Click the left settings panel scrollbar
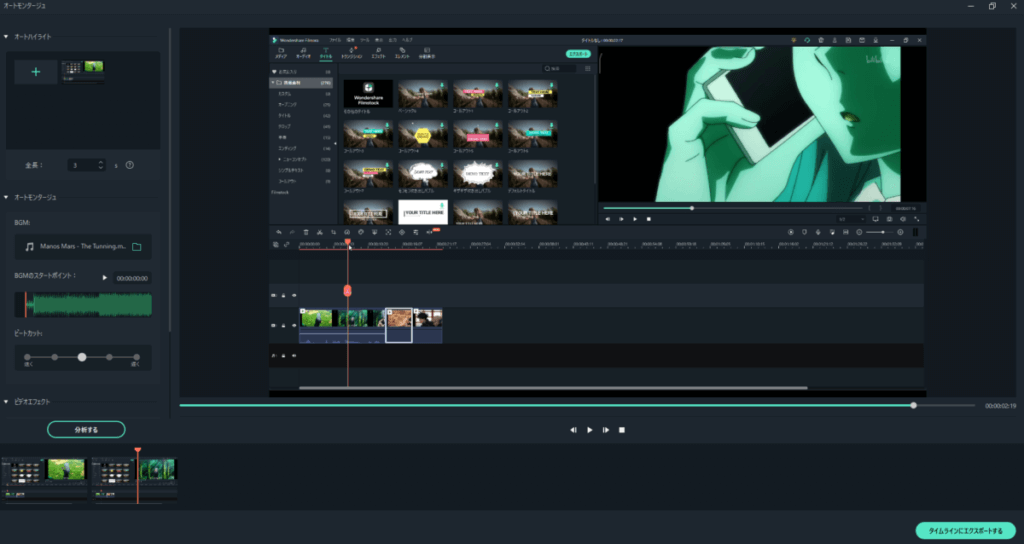The image size is (1024, 544). tap(170, 180)
